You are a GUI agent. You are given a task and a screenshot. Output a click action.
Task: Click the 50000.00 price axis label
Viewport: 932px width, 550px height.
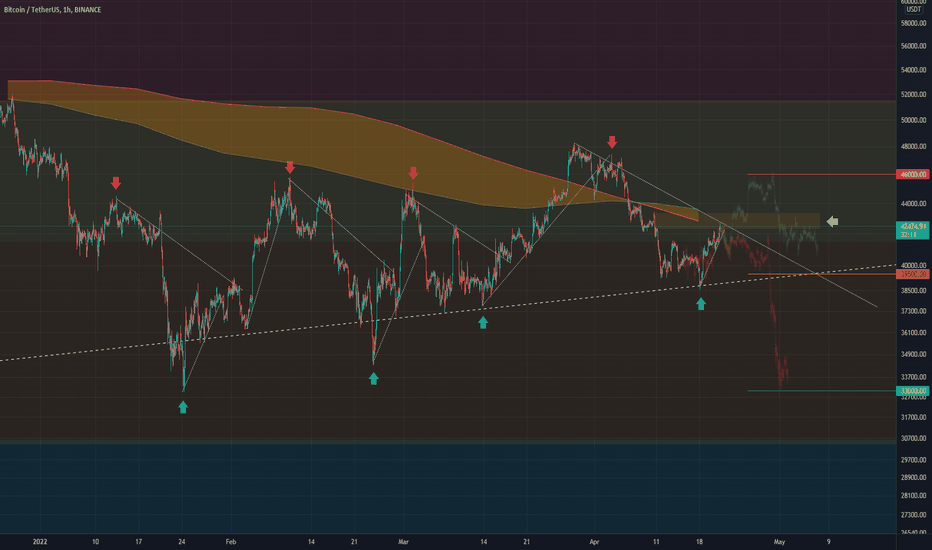pos(914,120)
